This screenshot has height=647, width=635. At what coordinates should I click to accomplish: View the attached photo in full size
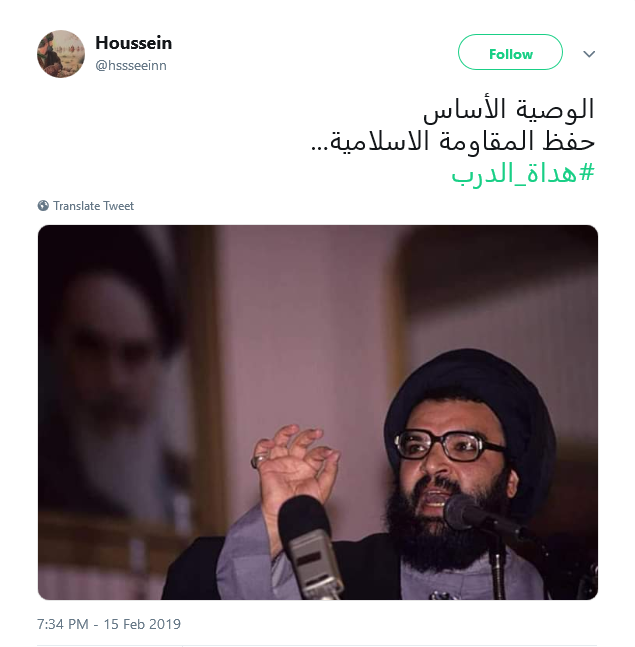click(x=318, y=412)
